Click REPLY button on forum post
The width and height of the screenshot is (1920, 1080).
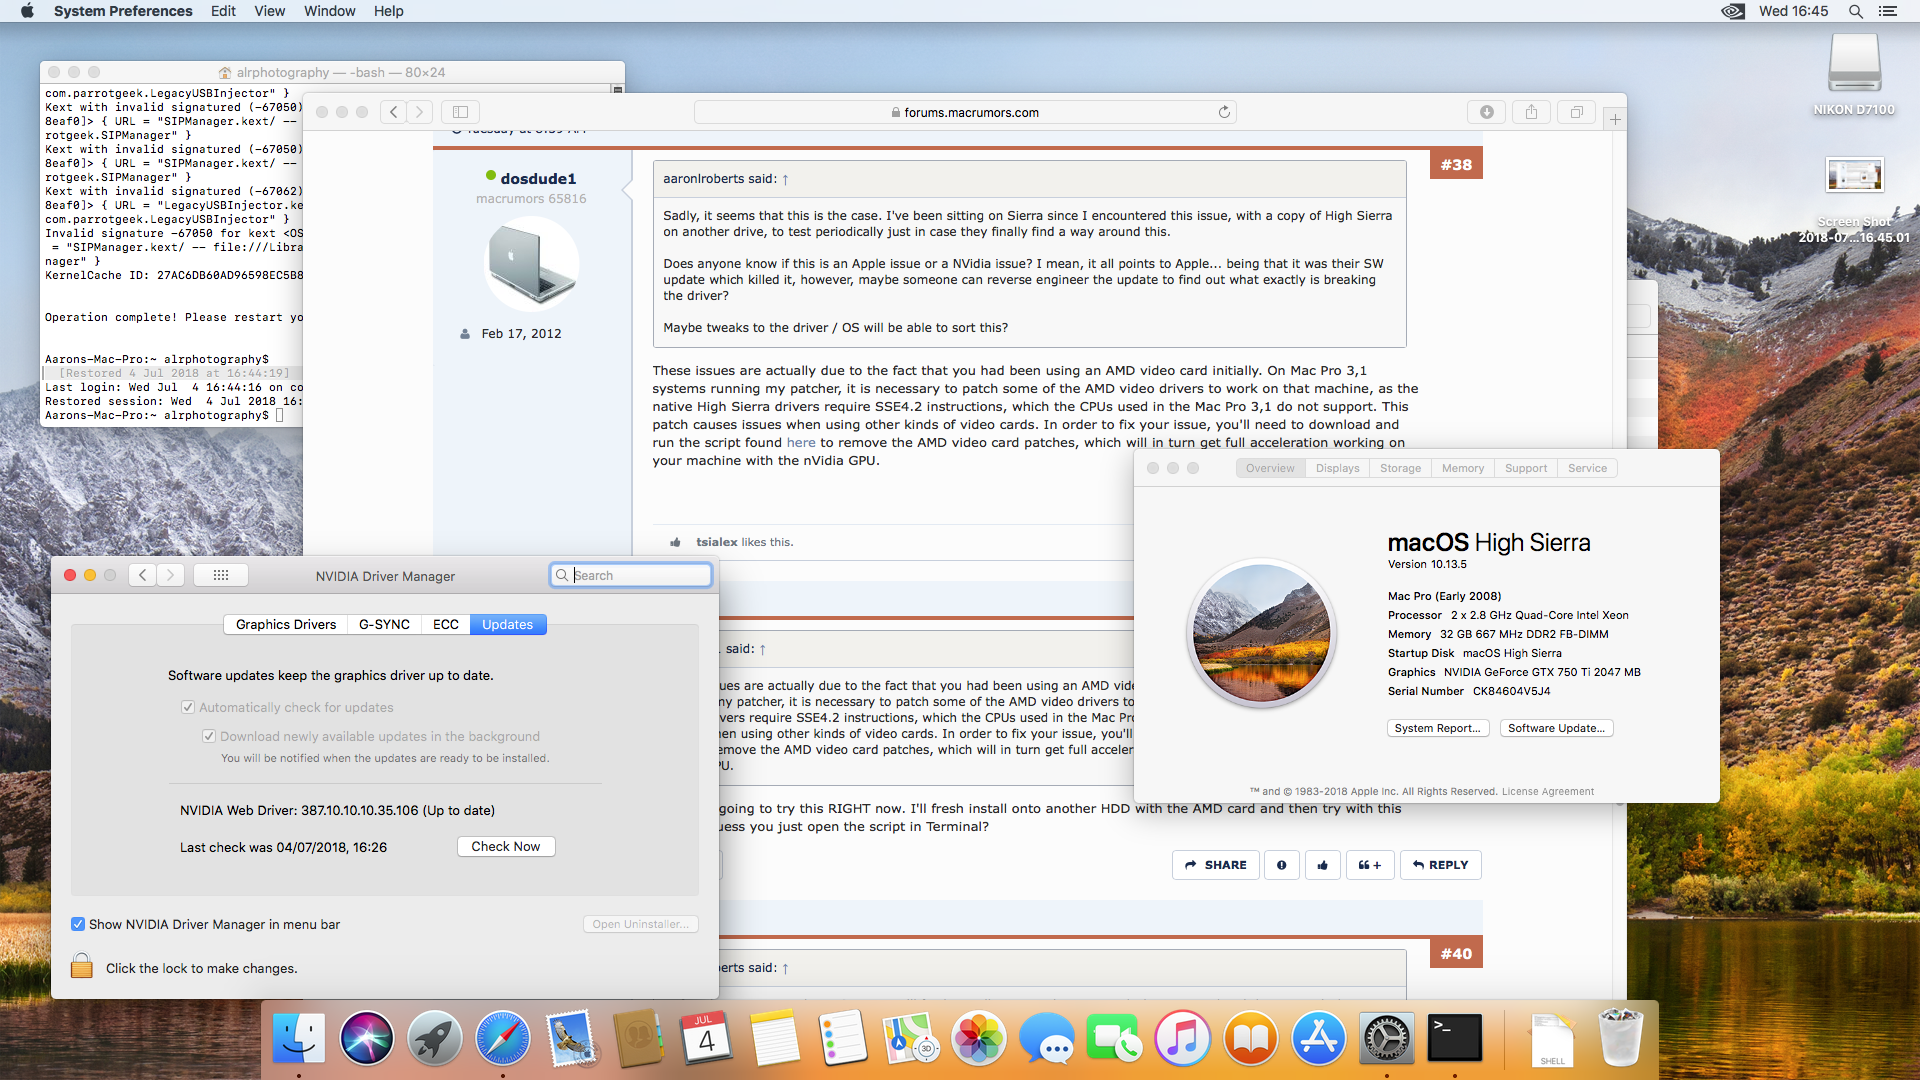tap(1441, 865)
